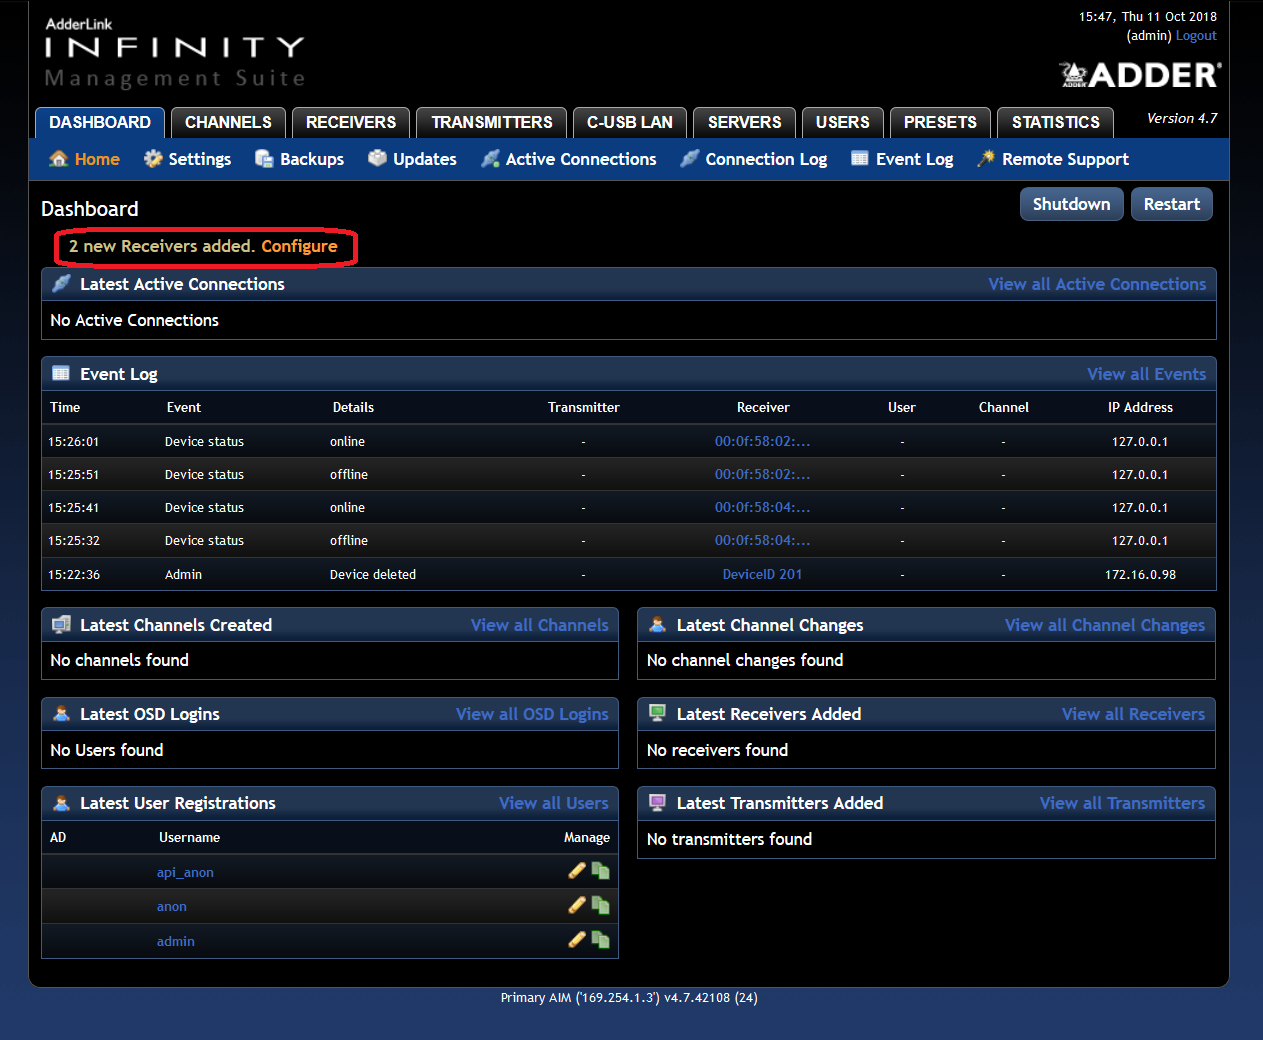The height and width of the screenshot is (1040, 1263).
Task: Open receiver link in the 15:25:32 event row
Action: pos(763,540)
